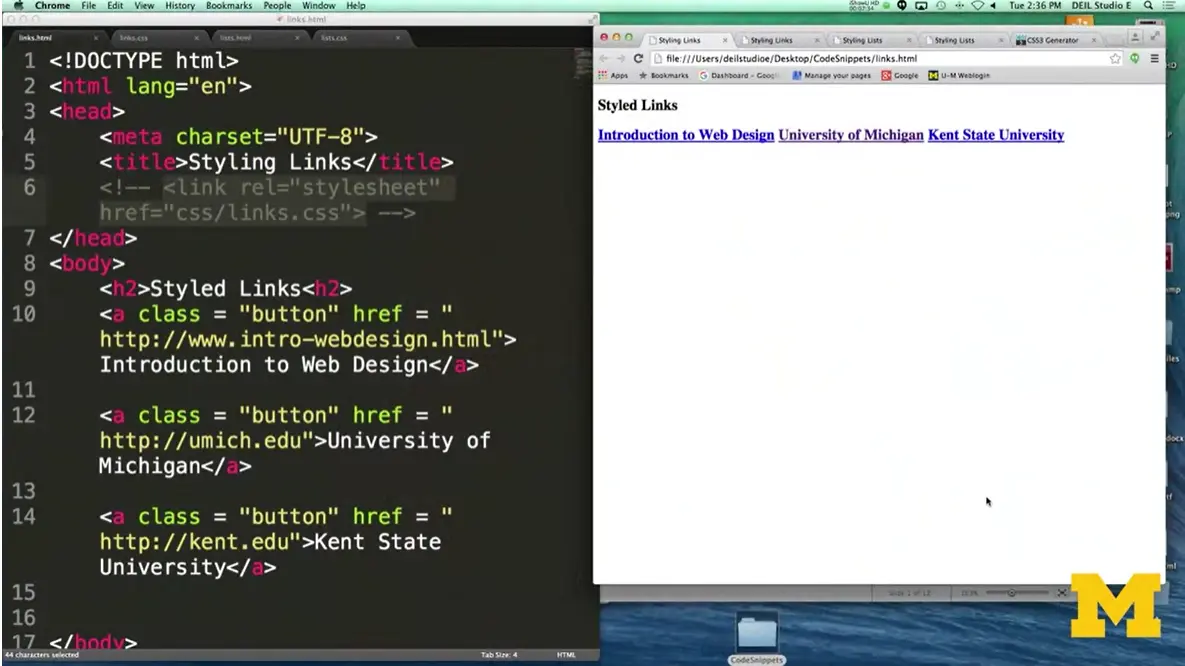
Task: Open the HTML syntax selector in status bar
Action: tap(566, 655)
